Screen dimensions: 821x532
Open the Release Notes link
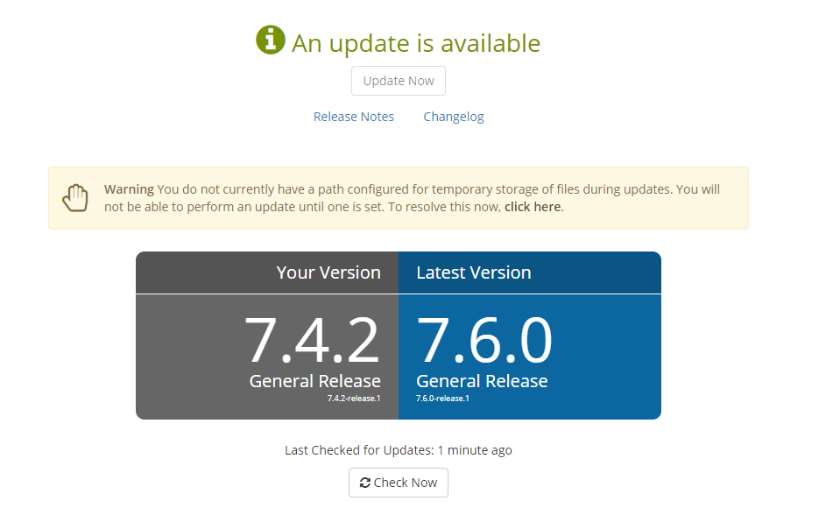coord(353,117)
